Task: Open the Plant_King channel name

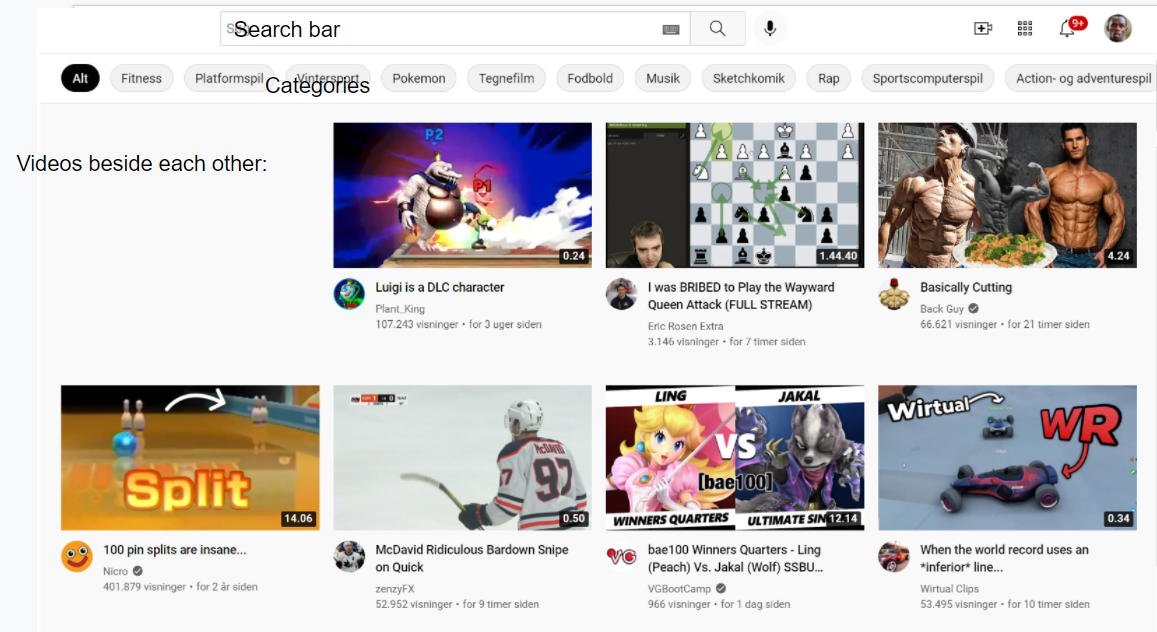Action: click(400, 309)
